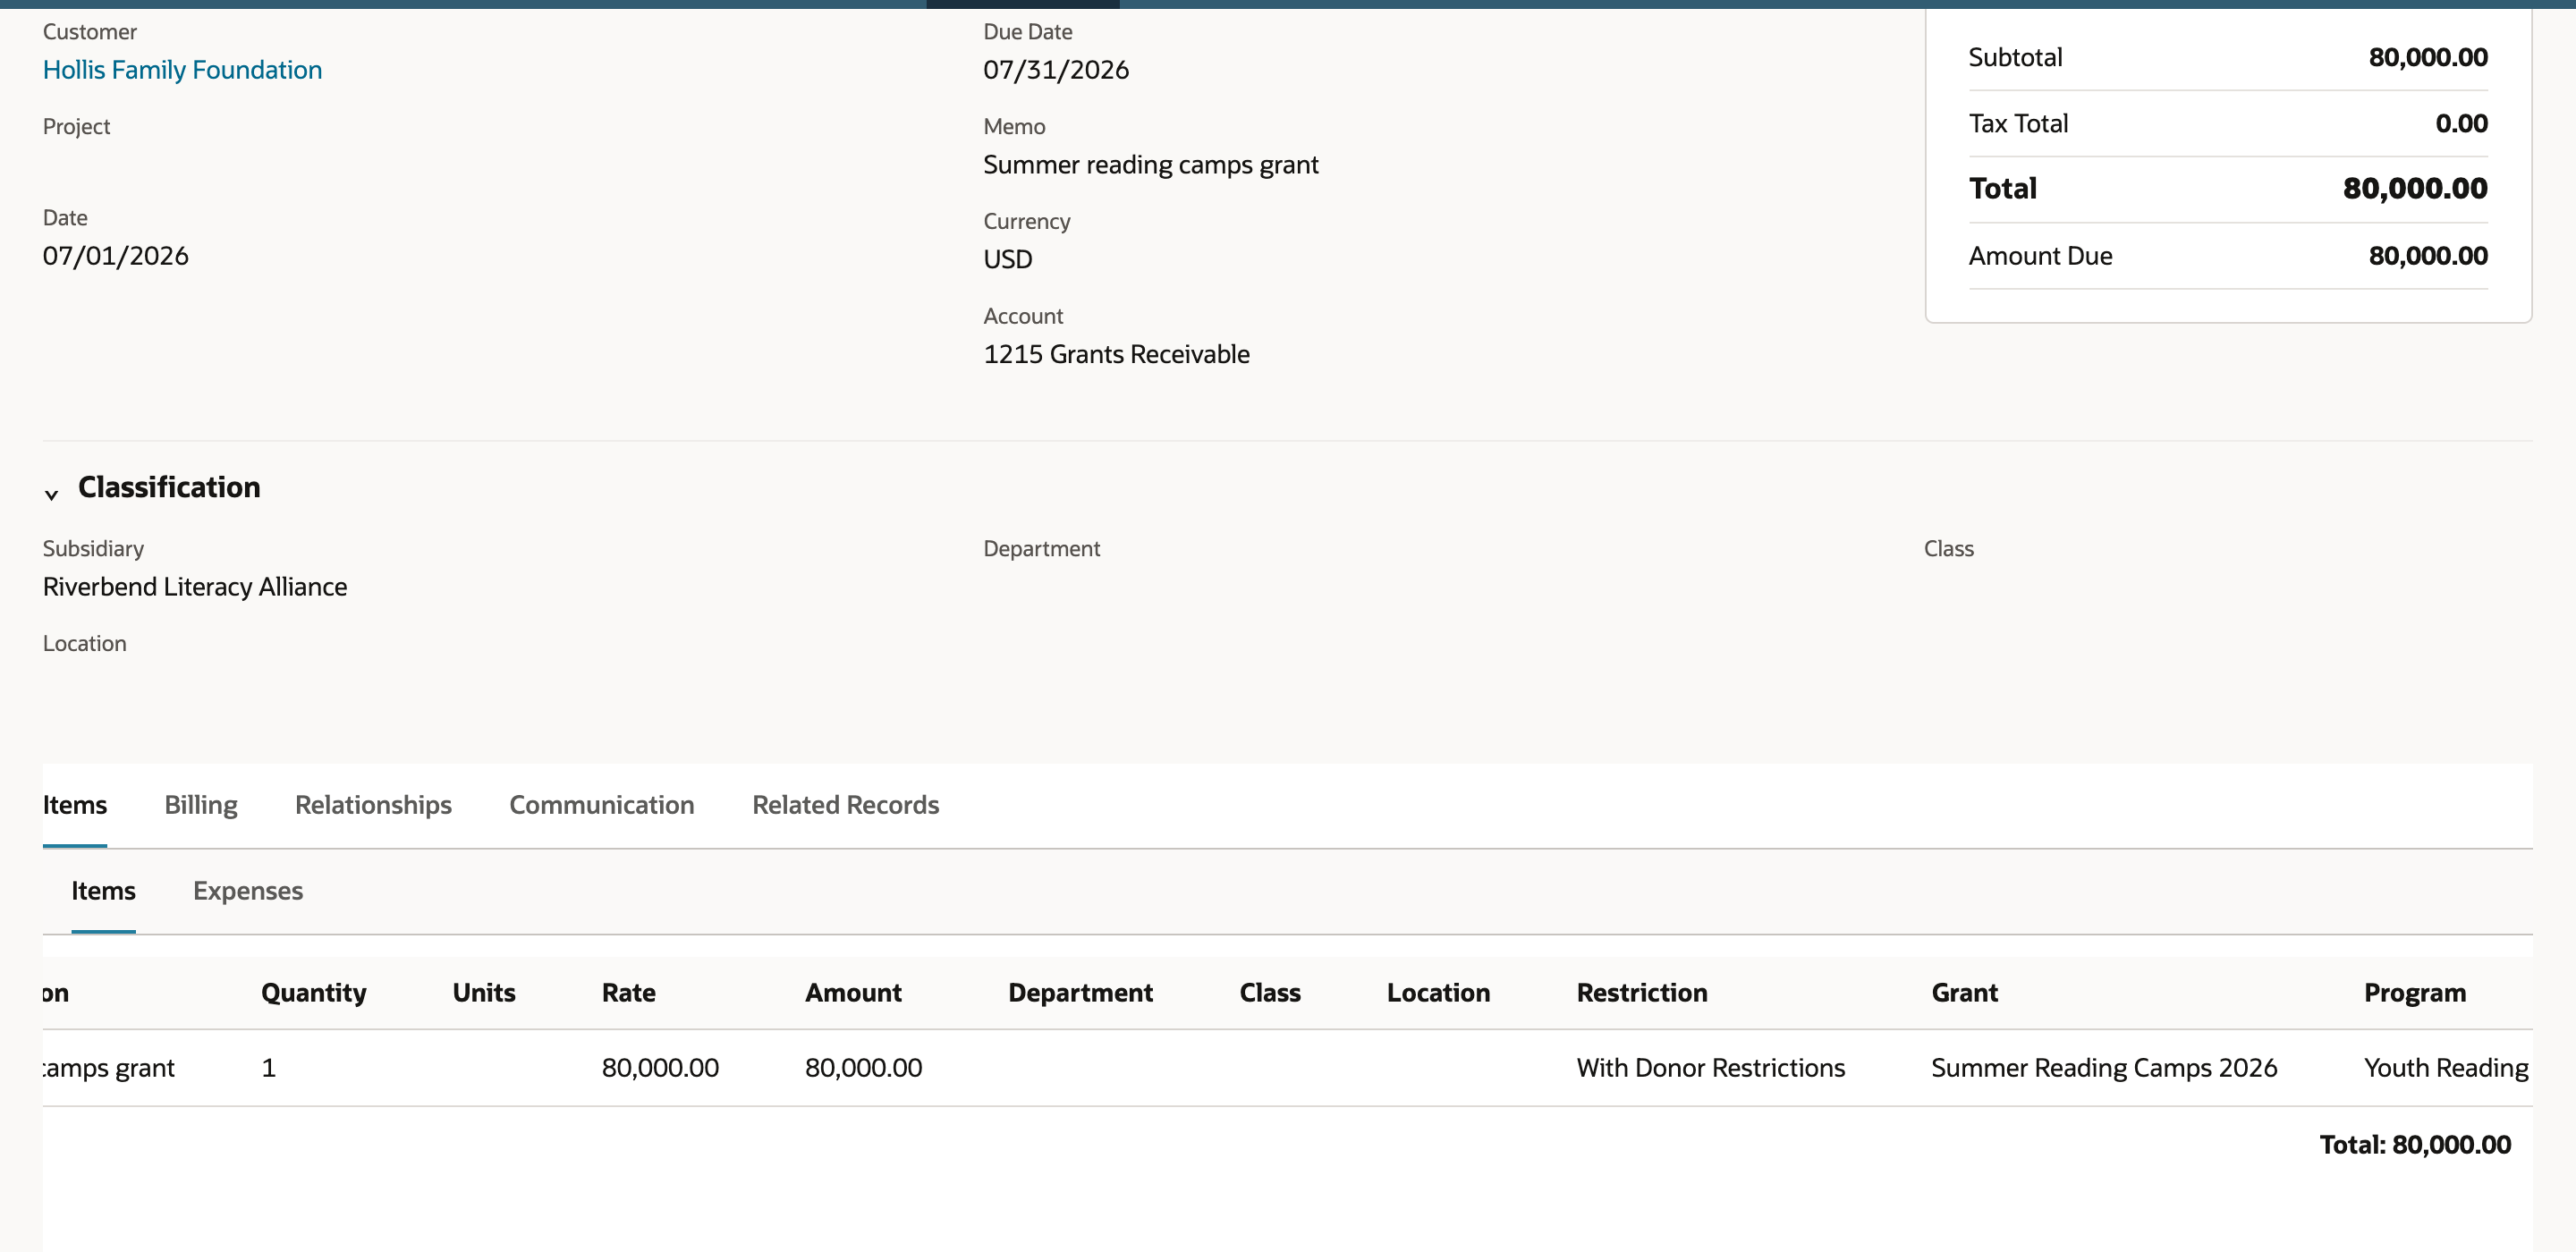
Task: Click the 80,000.00 rate cell
Action: (x=660, y=1068)
